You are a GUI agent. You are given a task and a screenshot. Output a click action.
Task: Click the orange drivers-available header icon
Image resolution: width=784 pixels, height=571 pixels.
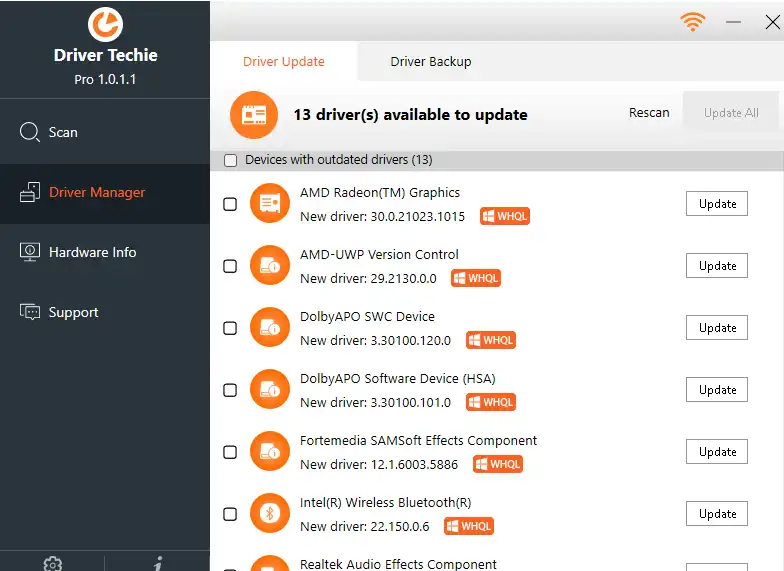[x=254, y=114]
